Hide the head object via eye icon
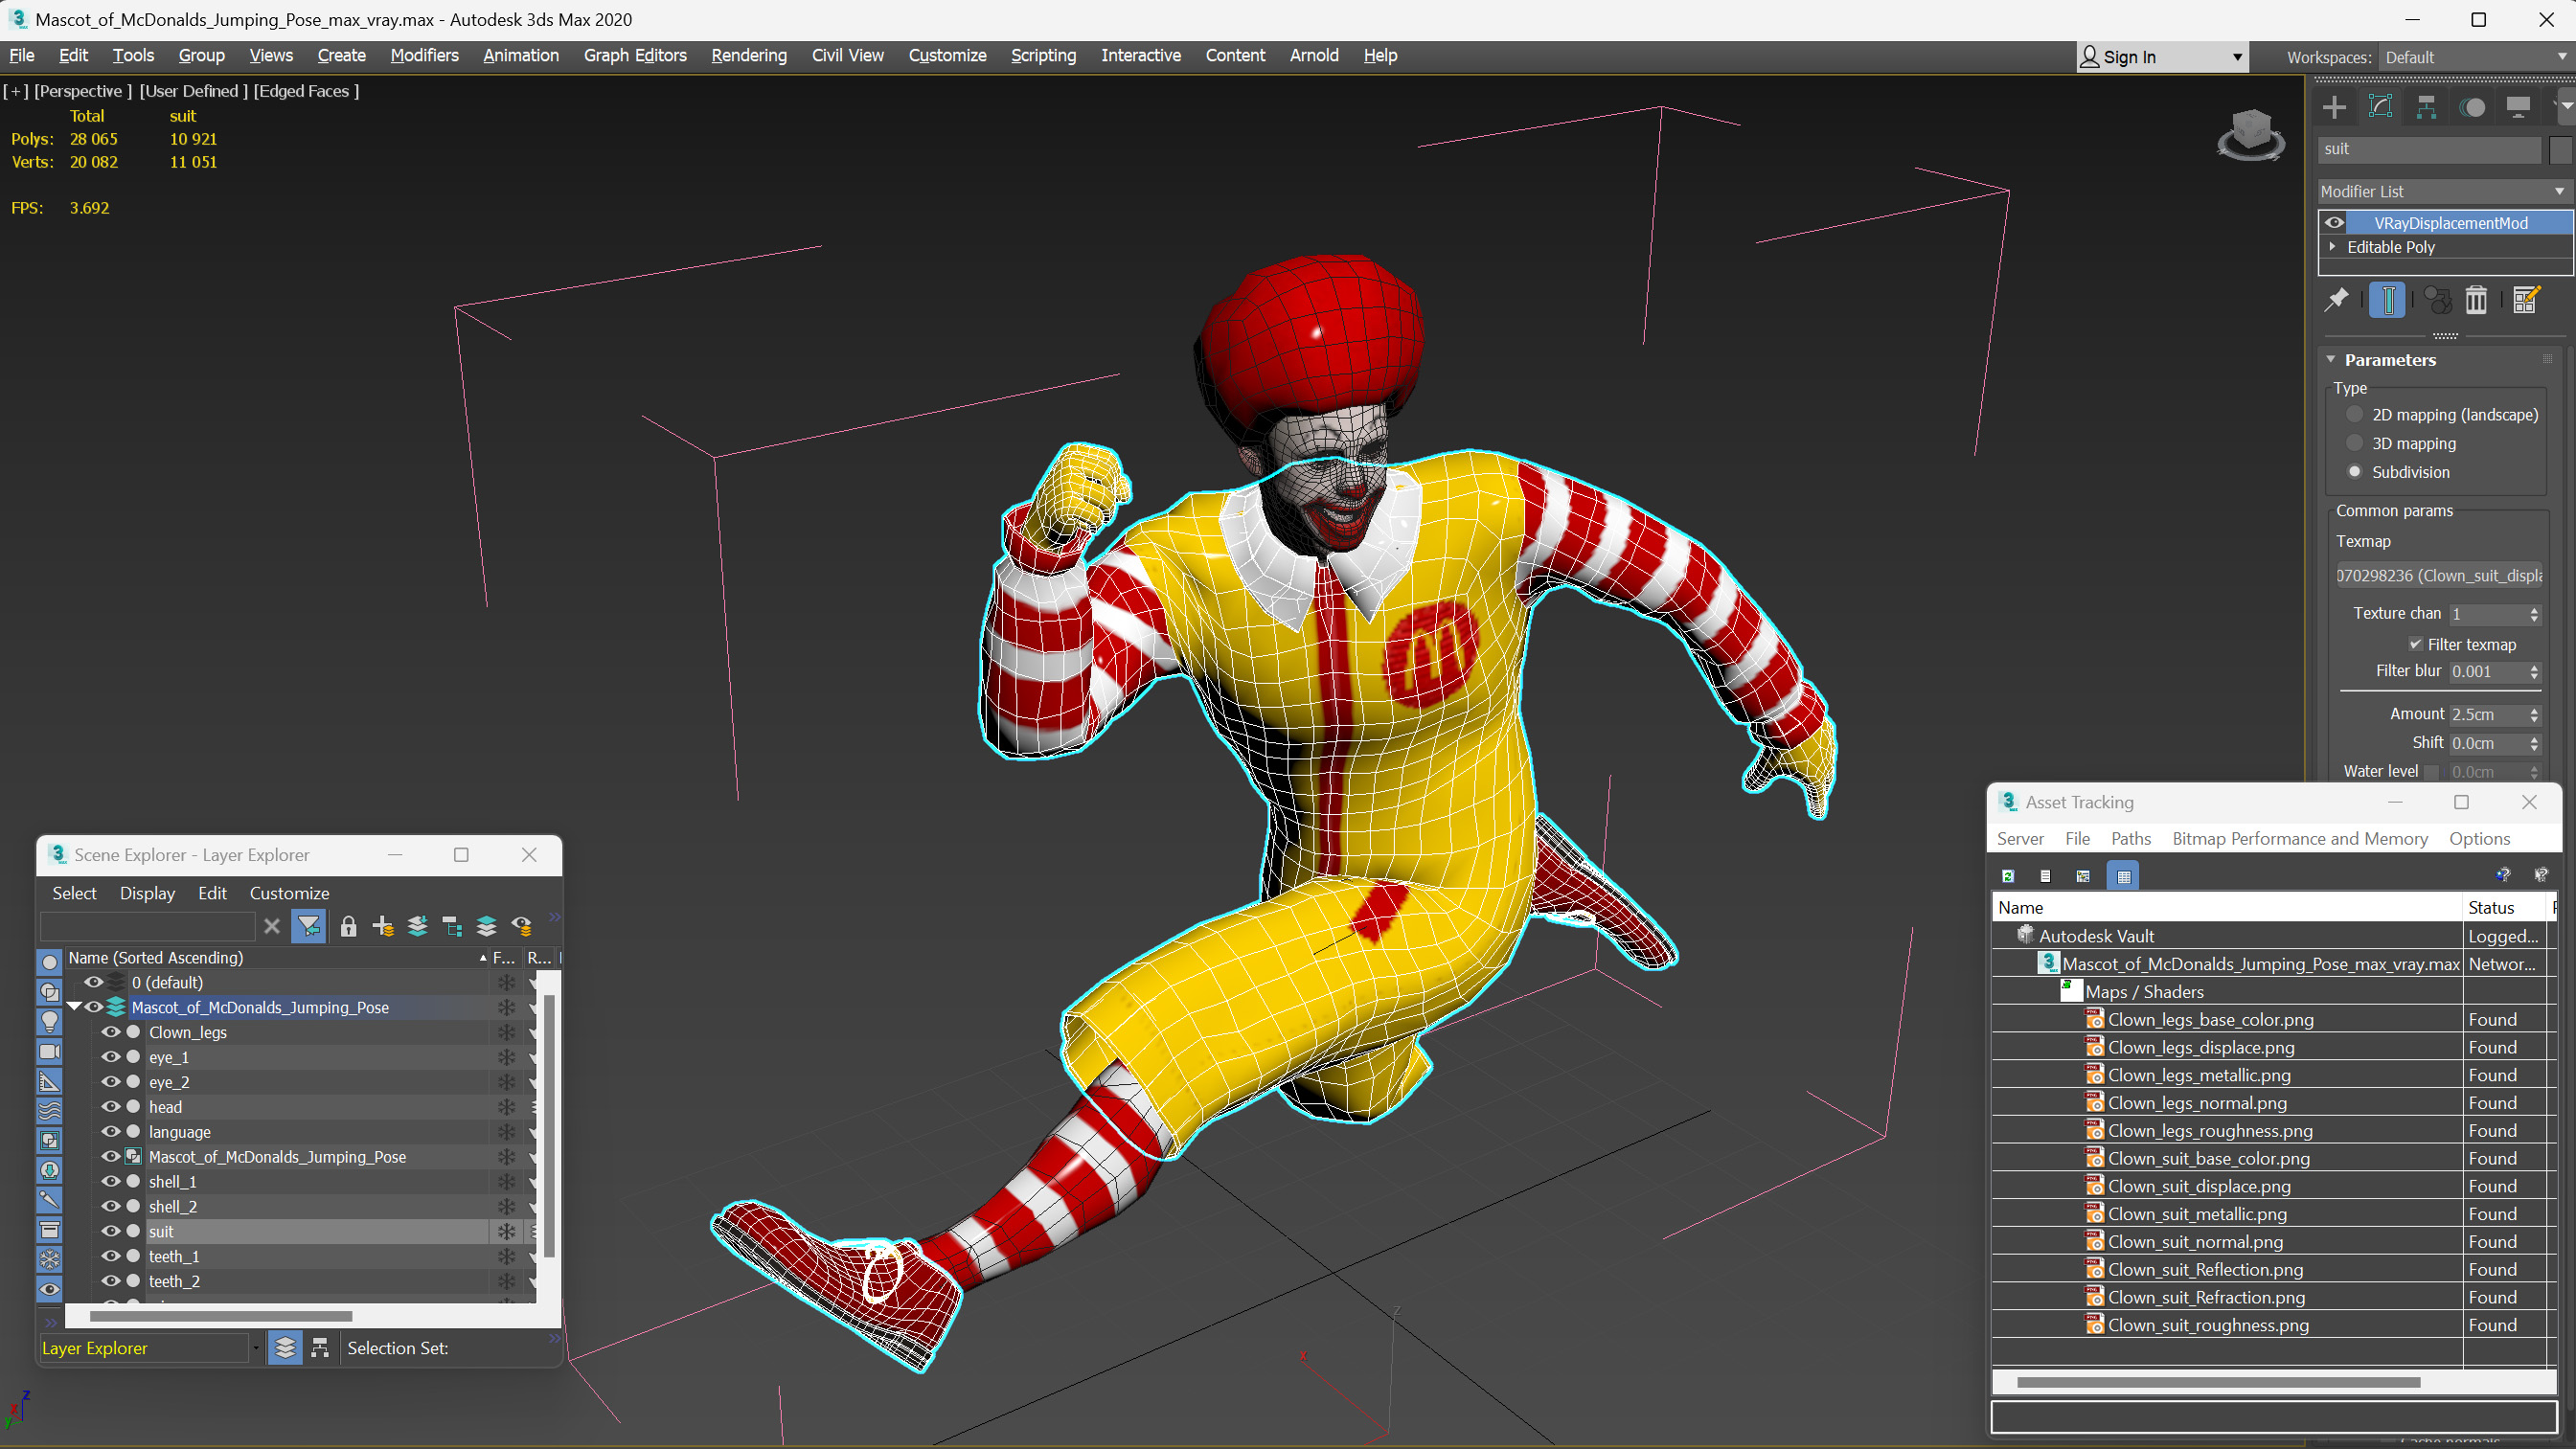Image resolution: width=2576 pixels, height=1449 pixels. point(111,1106)
